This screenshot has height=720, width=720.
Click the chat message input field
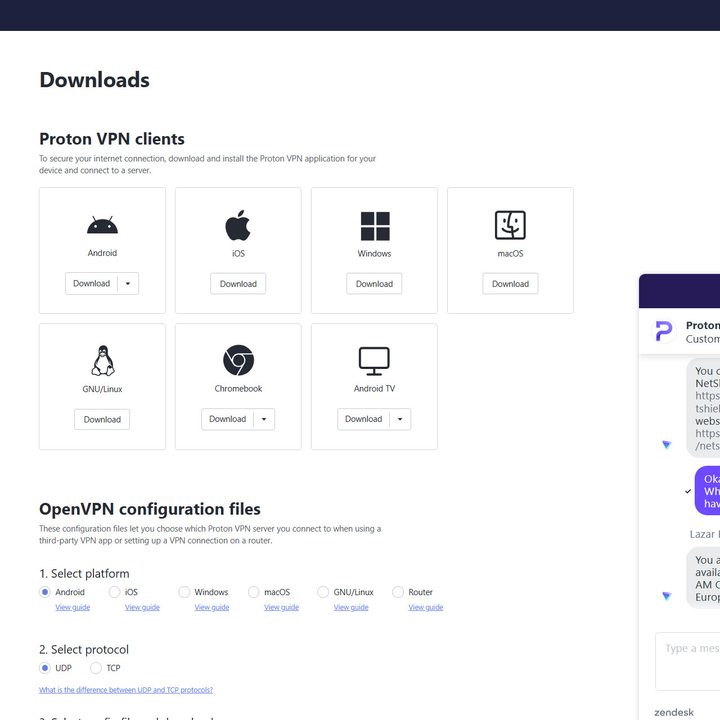pyautogui.click(x=687, y=661)
